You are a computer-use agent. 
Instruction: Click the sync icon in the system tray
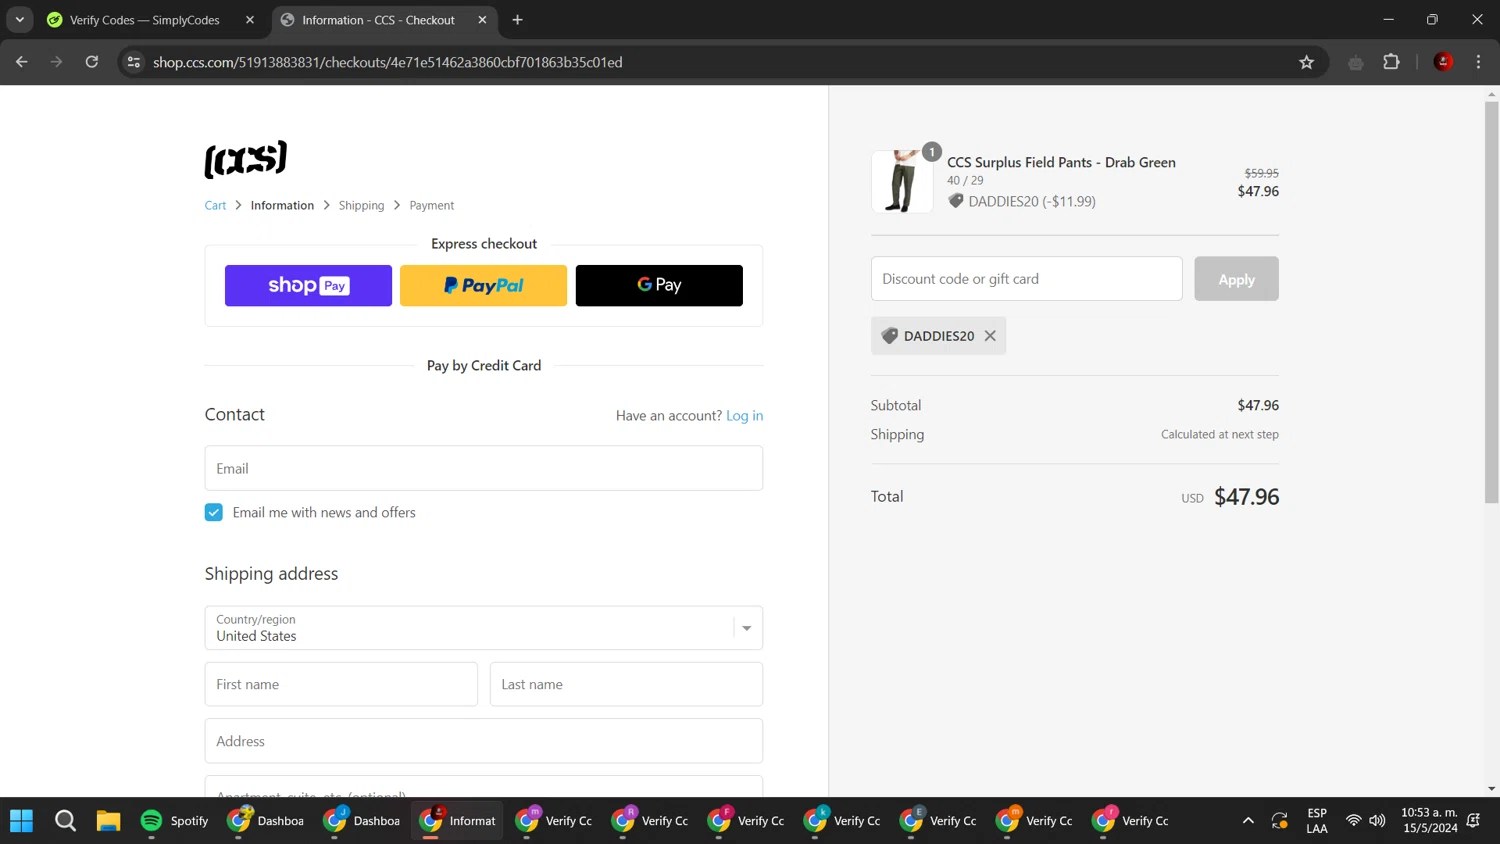[1279, 821]
